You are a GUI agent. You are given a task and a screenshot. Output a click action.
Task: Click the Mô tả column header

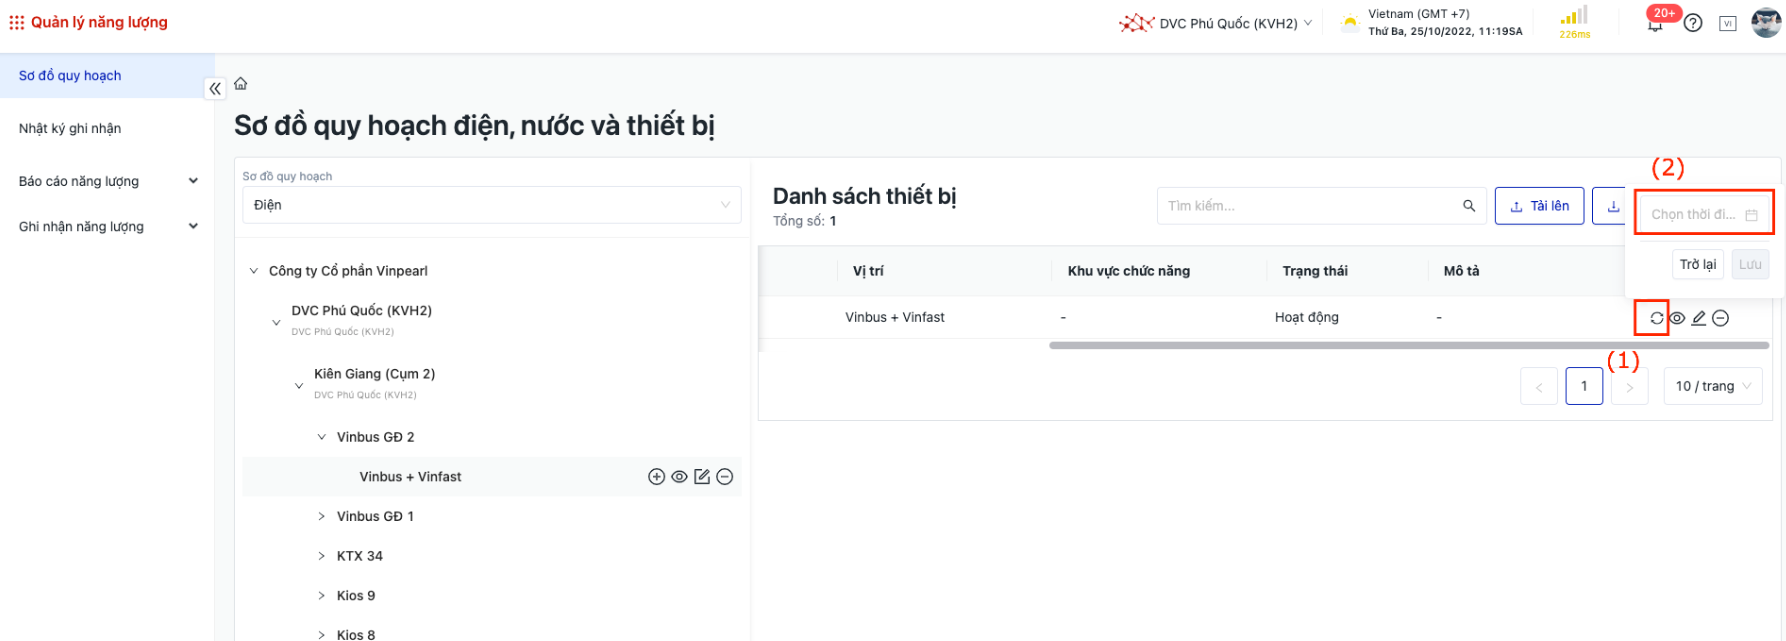coord(1461,271)
